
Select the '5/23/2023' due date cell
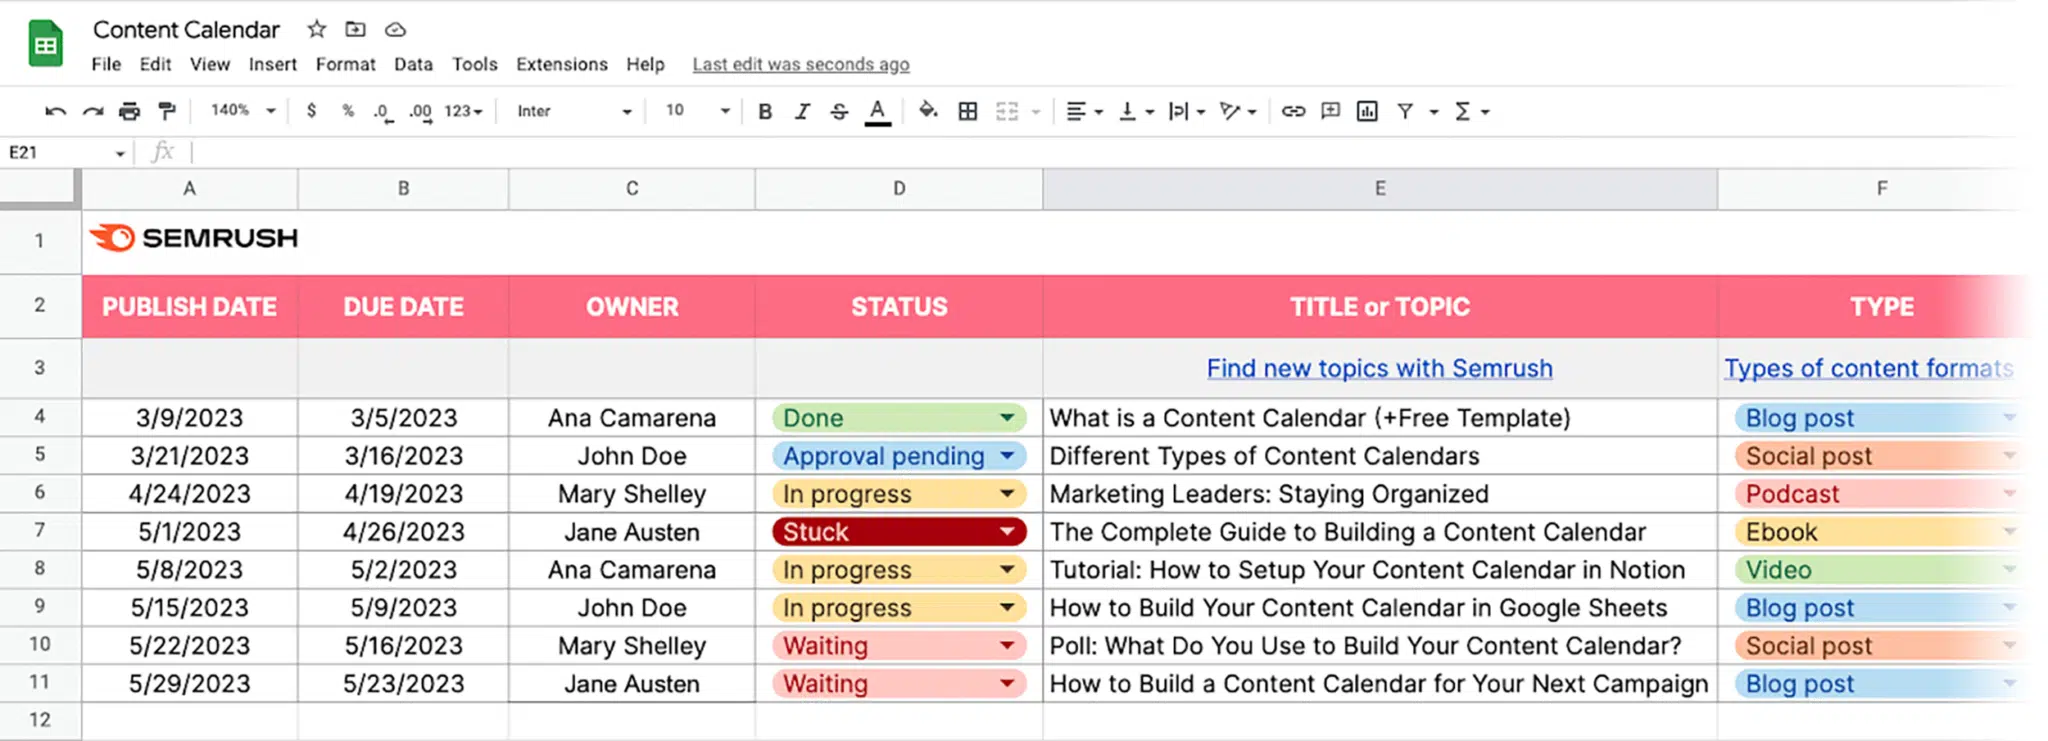pos(403,683)
